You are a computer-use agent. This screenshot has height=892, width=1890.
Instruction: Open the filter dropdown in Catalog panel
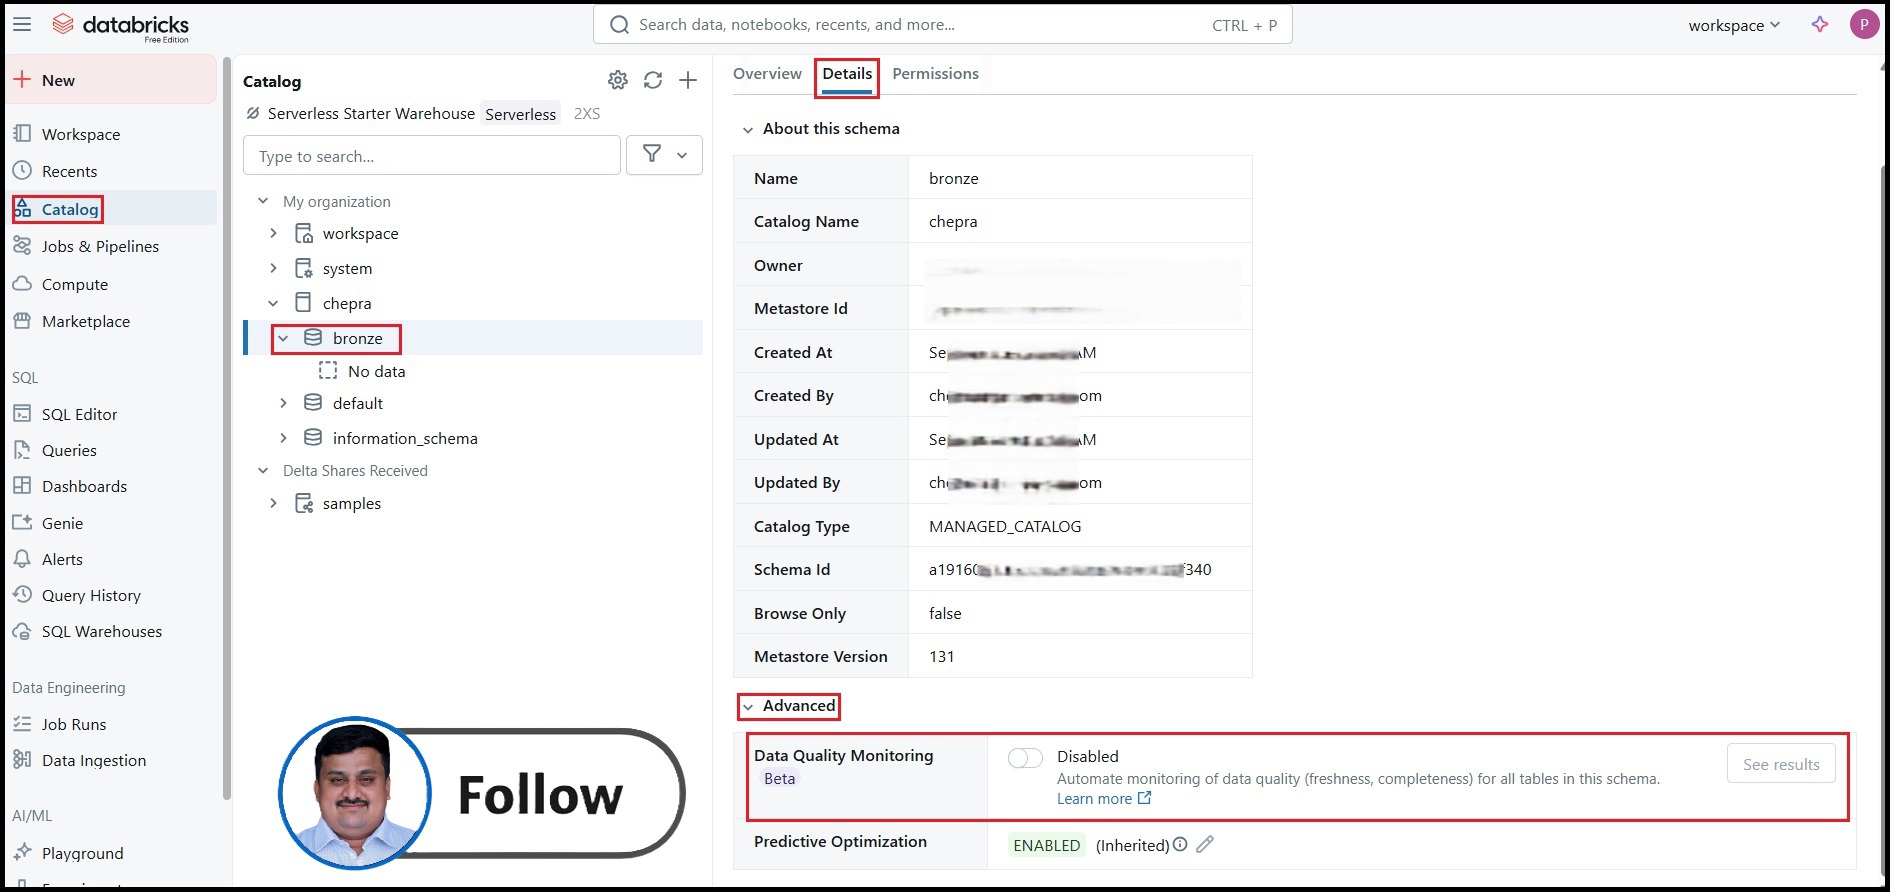pyautogui.click(x=665, y=155)
